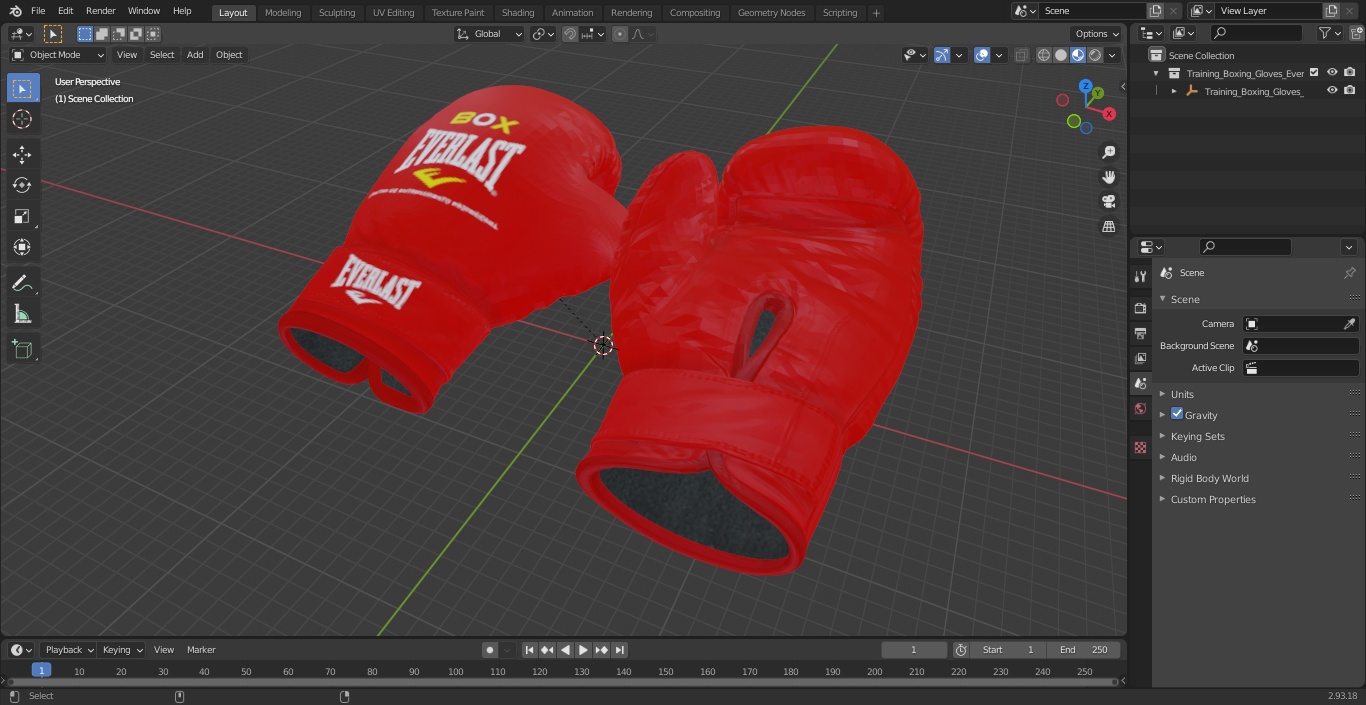Click the timeline horizontal scrollbar

(x=564, y=682)
